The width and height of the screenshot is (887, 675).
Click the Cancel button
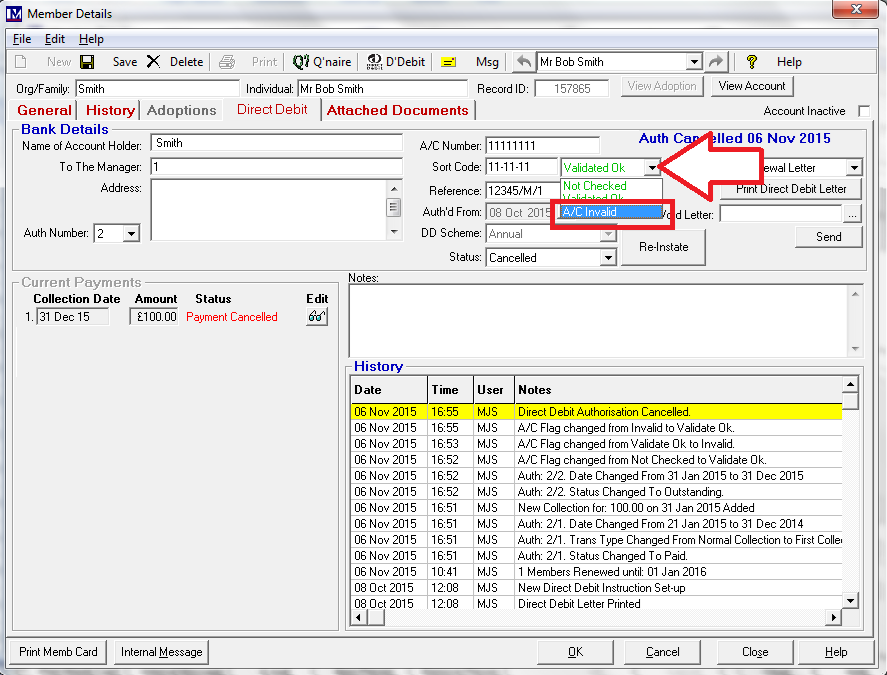coord(662,652)
